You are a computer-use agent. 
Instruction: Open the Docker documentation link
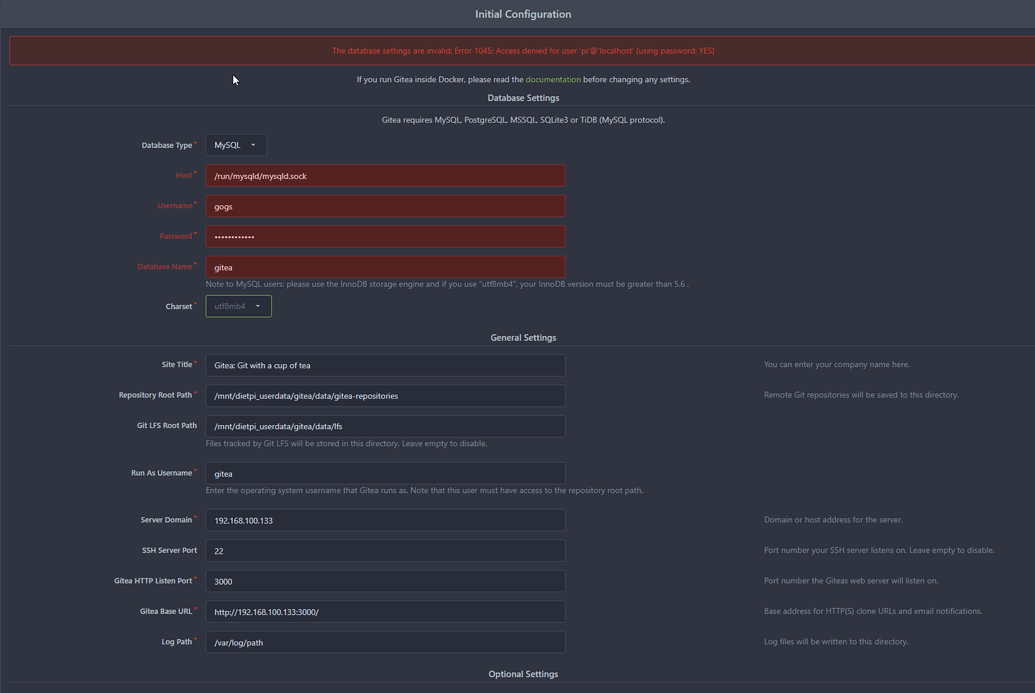[x=553, y=79]
